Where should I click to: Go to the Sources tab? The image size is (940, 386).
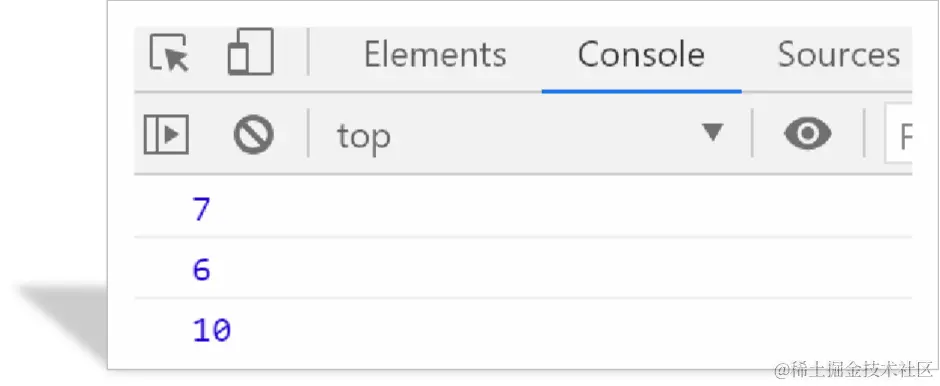(839, 55)
